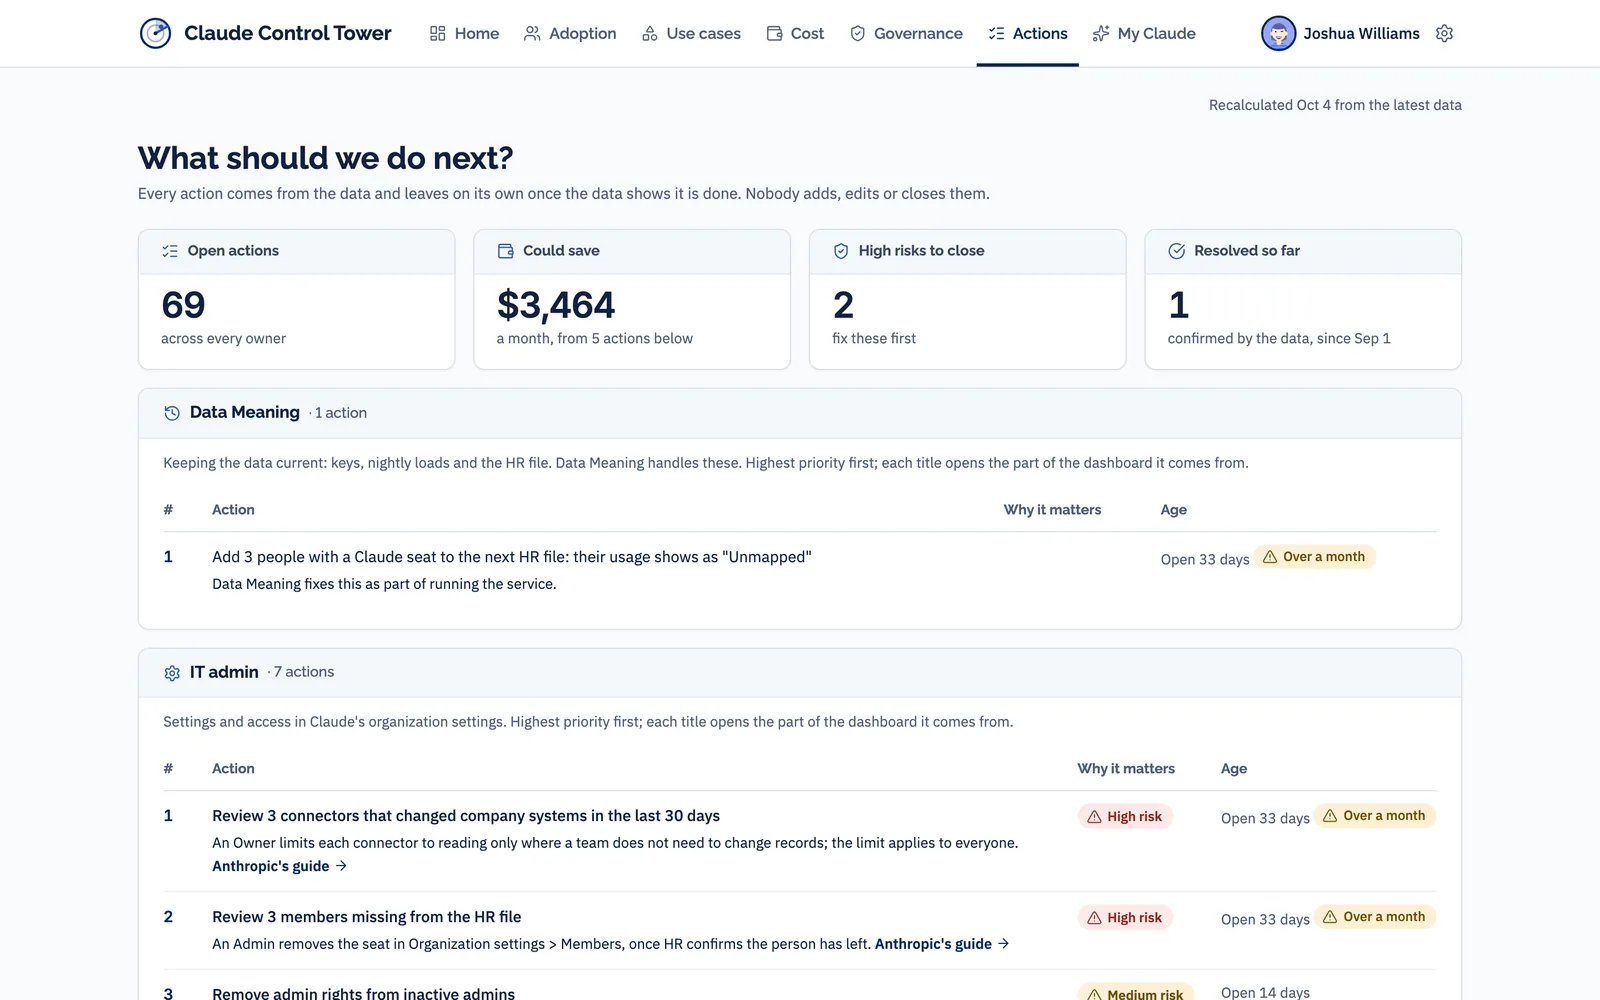Open the "Add 3 people with a Claude seat" action
Viewport: 1600px width, 1000px height.
(512, 557)
